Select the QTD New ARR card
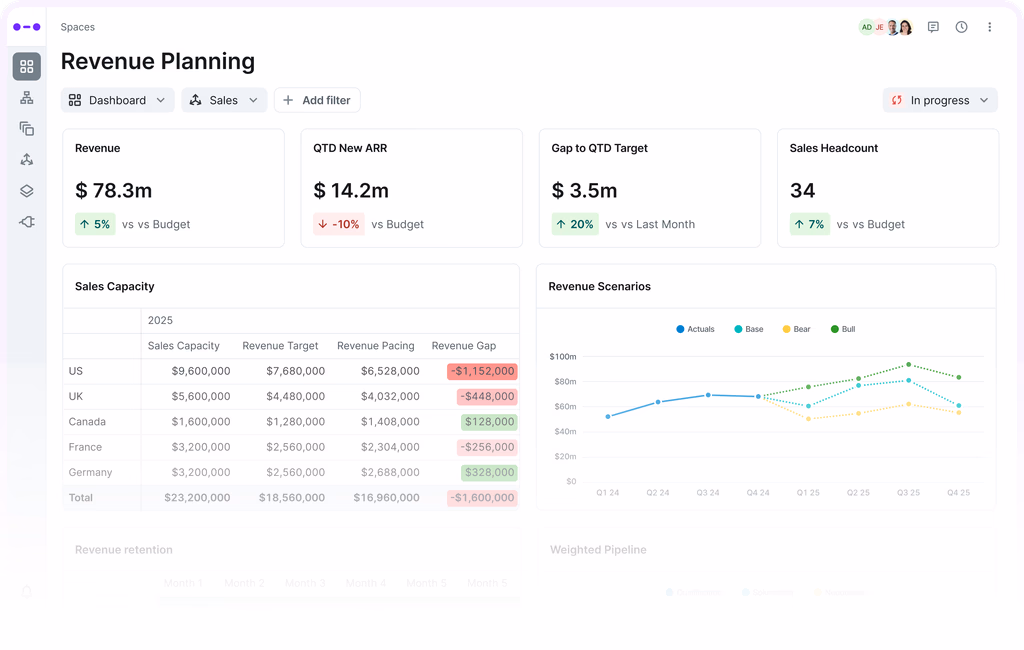 click(411, 188)
